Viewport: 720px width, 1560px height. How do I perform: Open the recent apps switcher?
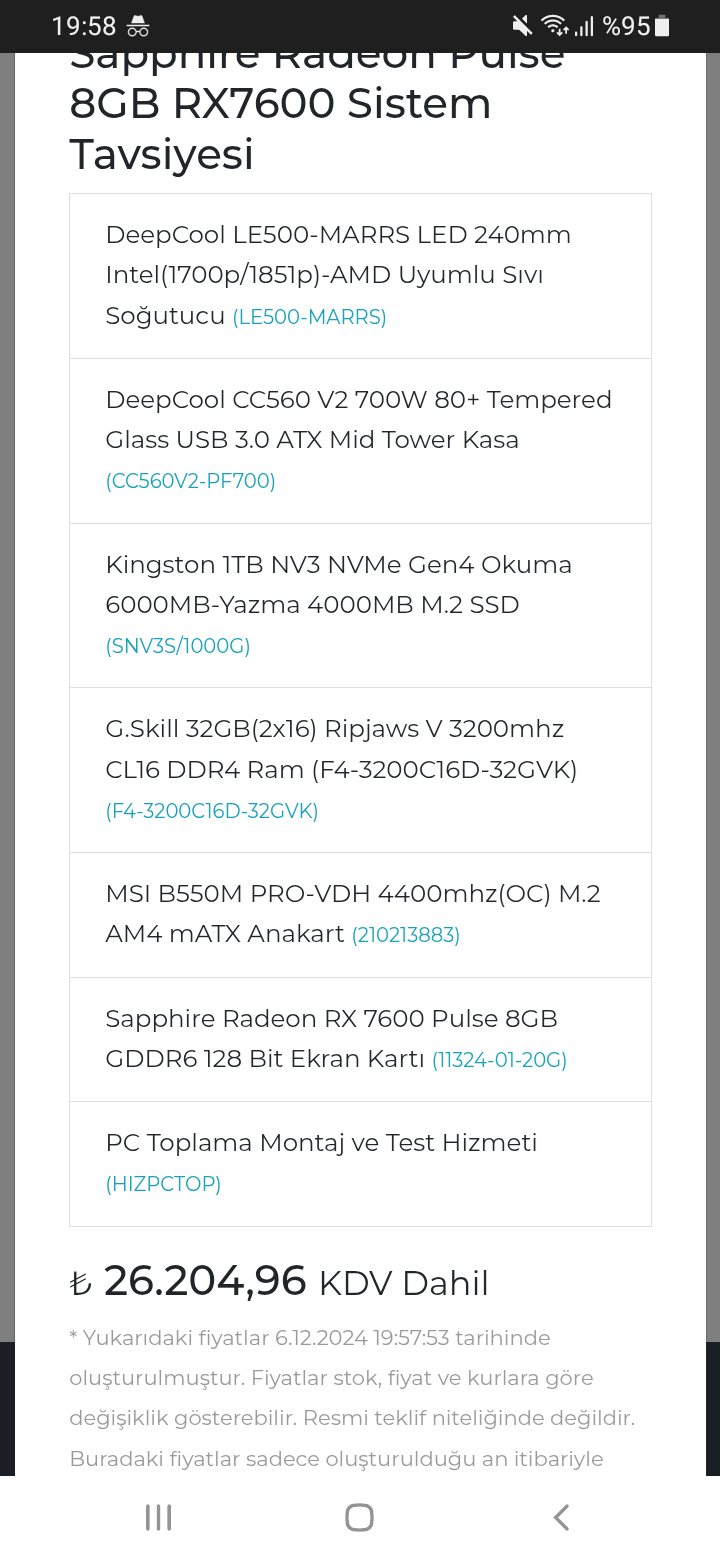(x=158, y=1517)
